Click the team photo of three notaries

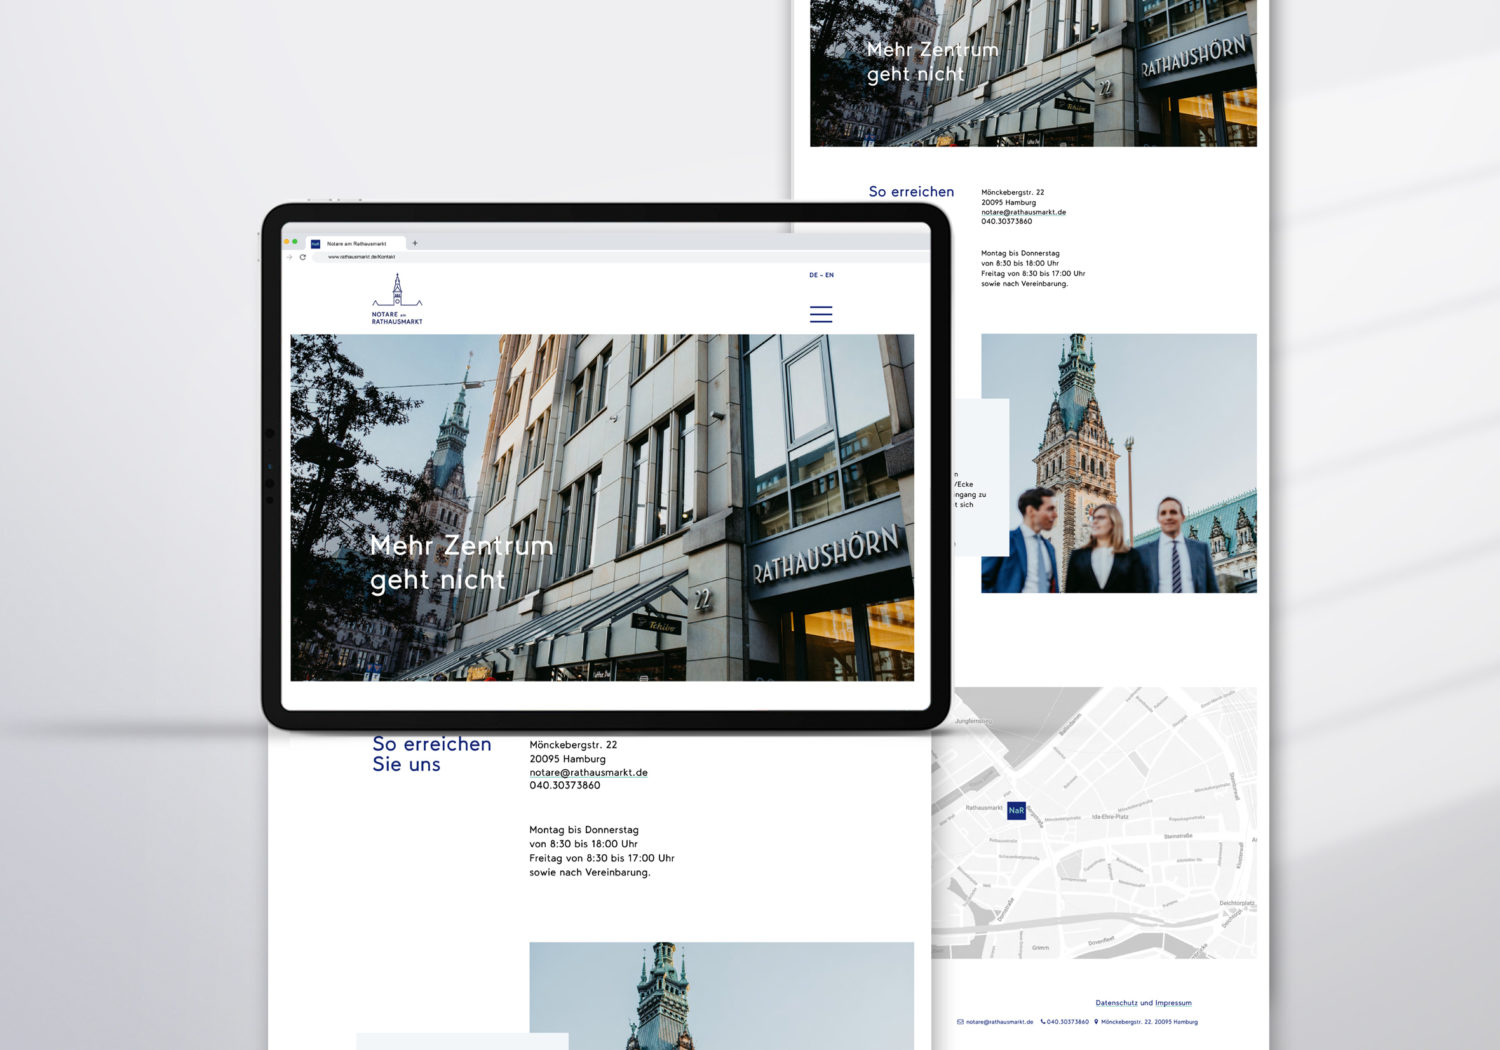(1119, 463)
